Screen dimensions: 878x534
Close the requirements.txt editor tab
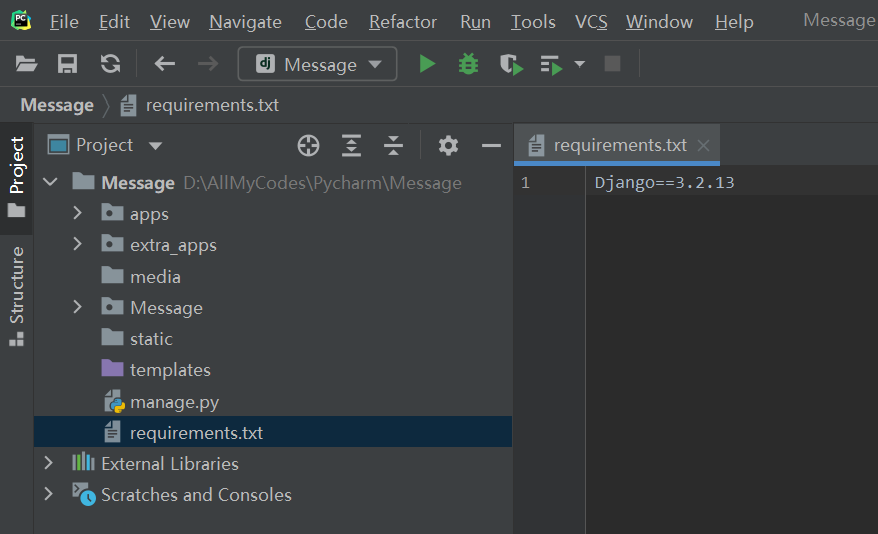click(704, 145)
